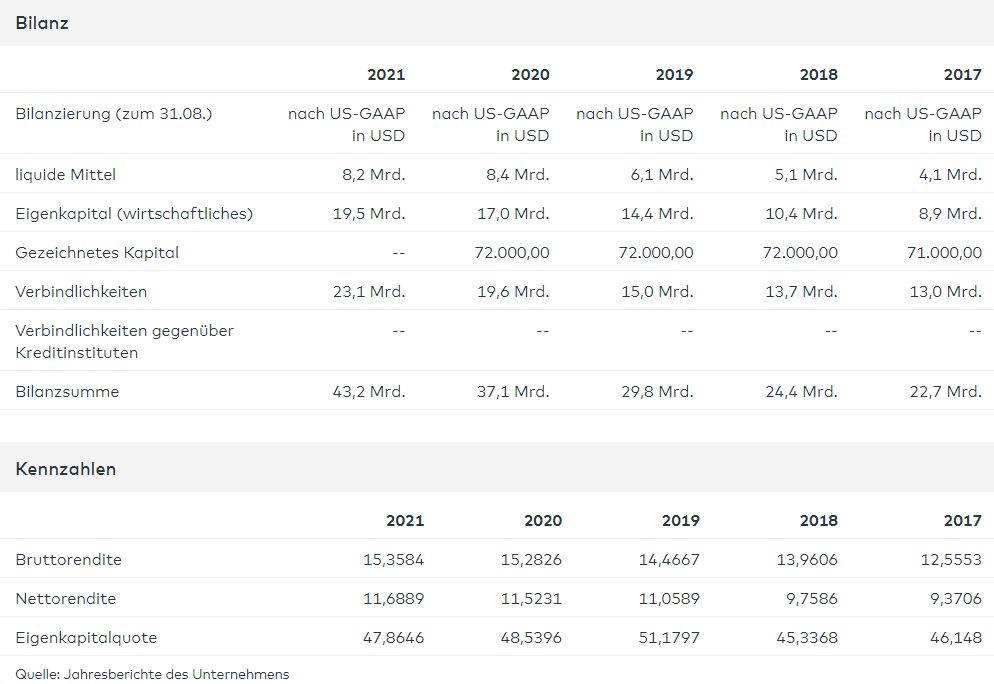Click the 51,1797 Eigenkapitalquote value
The width and height of the screenshot is (994, 684).
click(x=669, y=638)
